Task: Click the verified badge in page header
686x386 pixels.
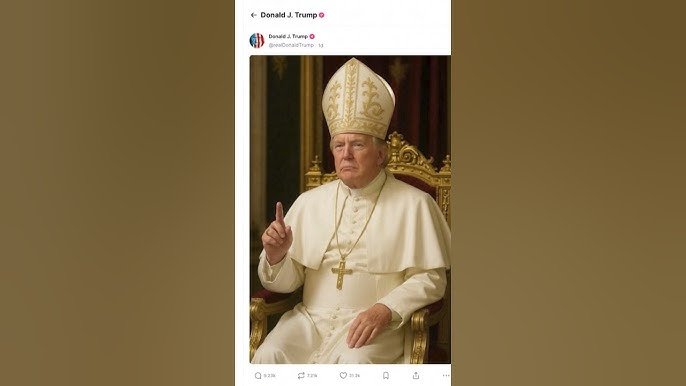Action: click(x=322, y=15)
